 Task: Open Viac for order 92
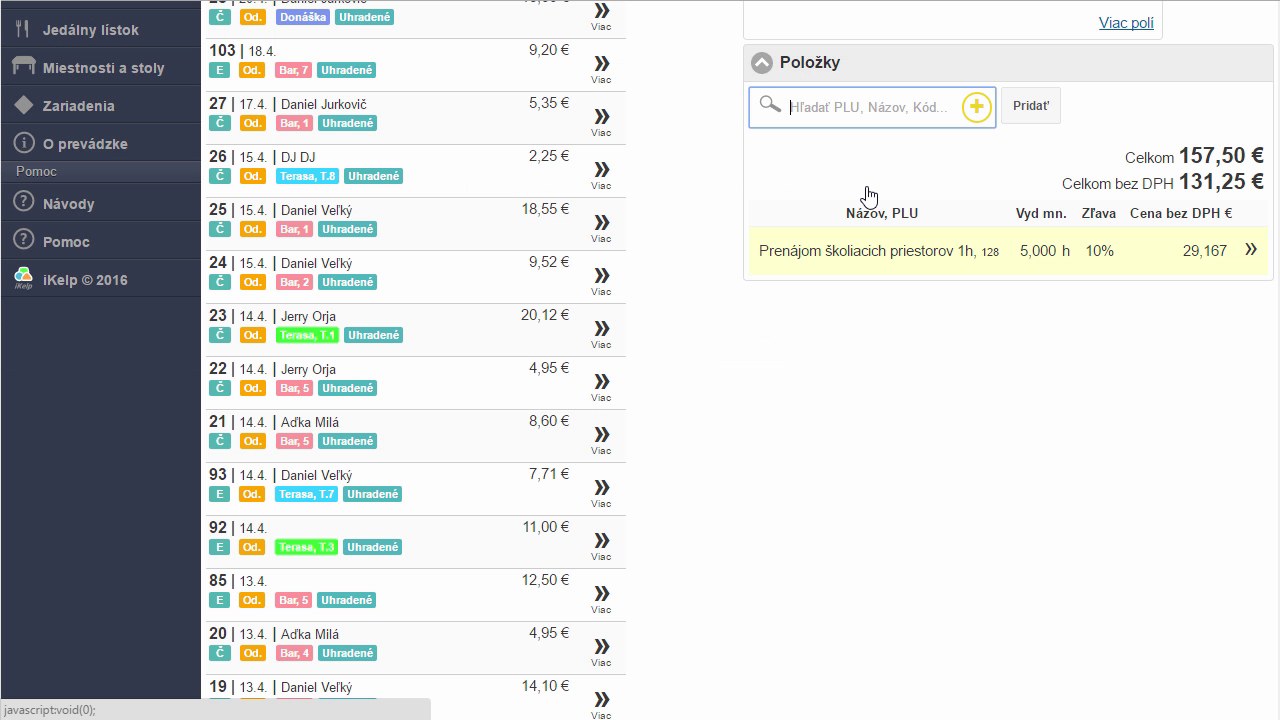pos(601,547)
